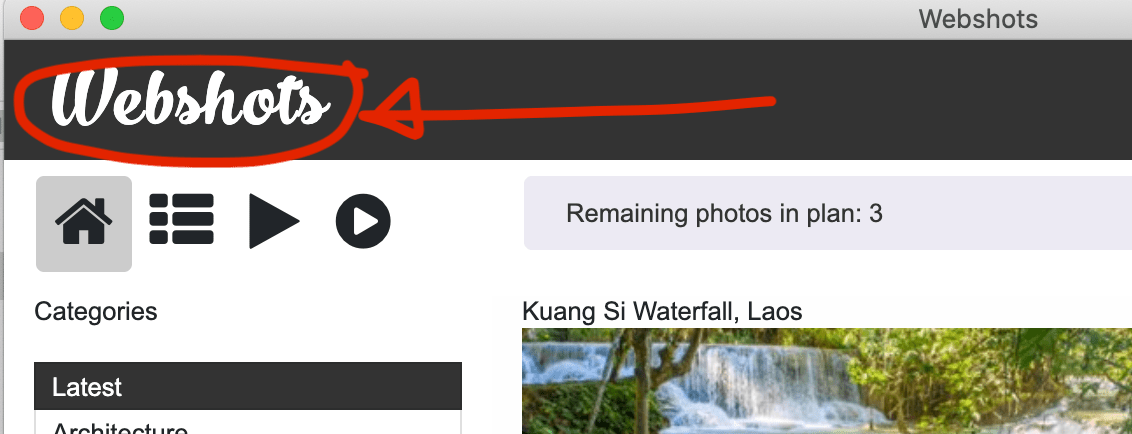Open the Kuang Si Waterfall photo thumbnail
Image resolution: width=1132 pixels, height=434 pixels.
coord(827,381)
